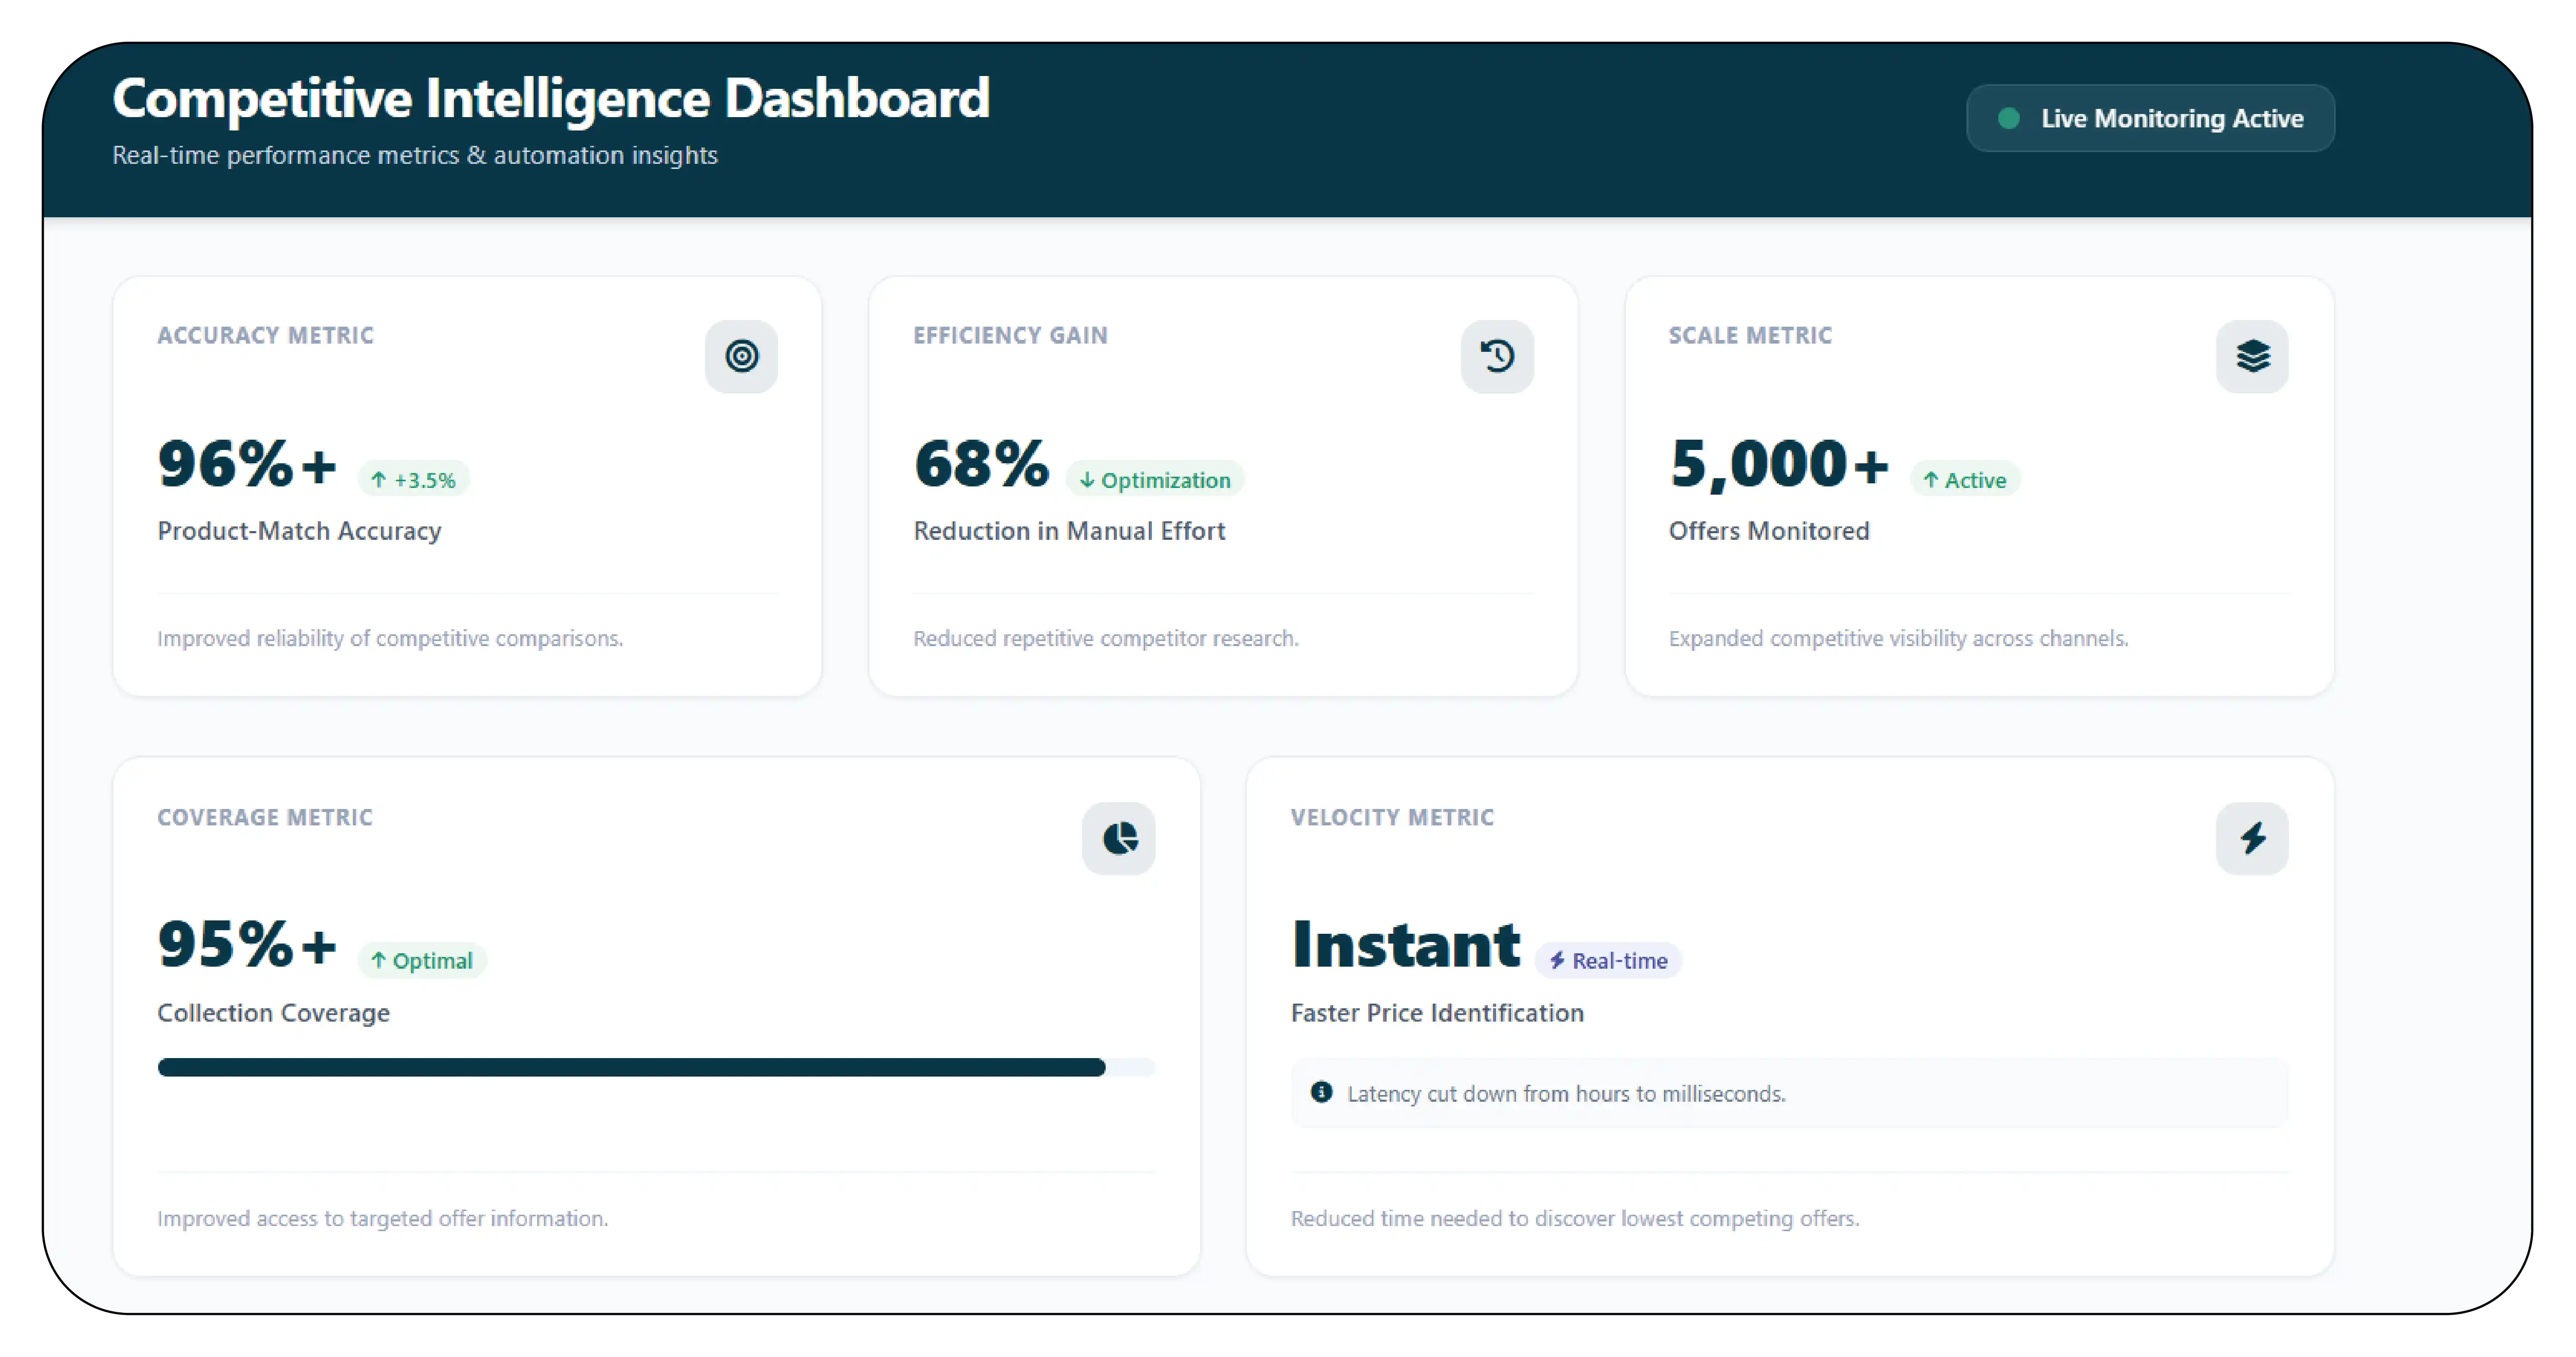Click the VELOCITY METRIC heading

click(1392, 818)
